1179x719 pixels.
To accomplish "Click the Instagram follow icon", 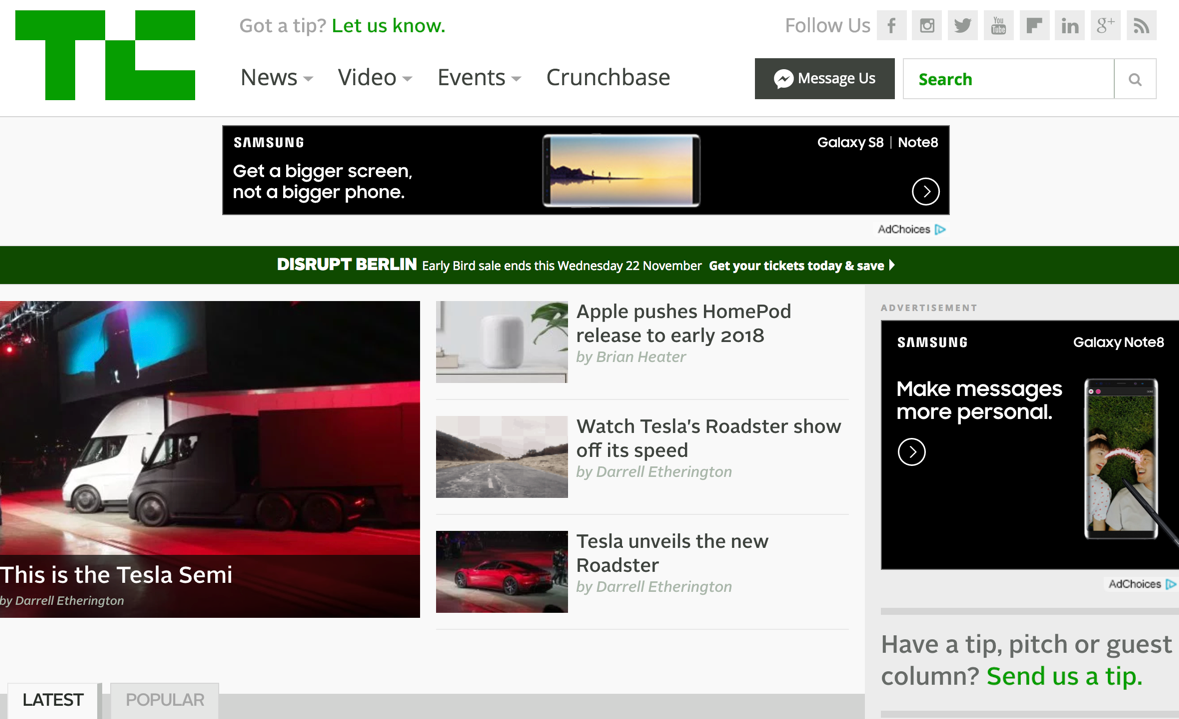I will pyautogui.click(x=927, y=26).
